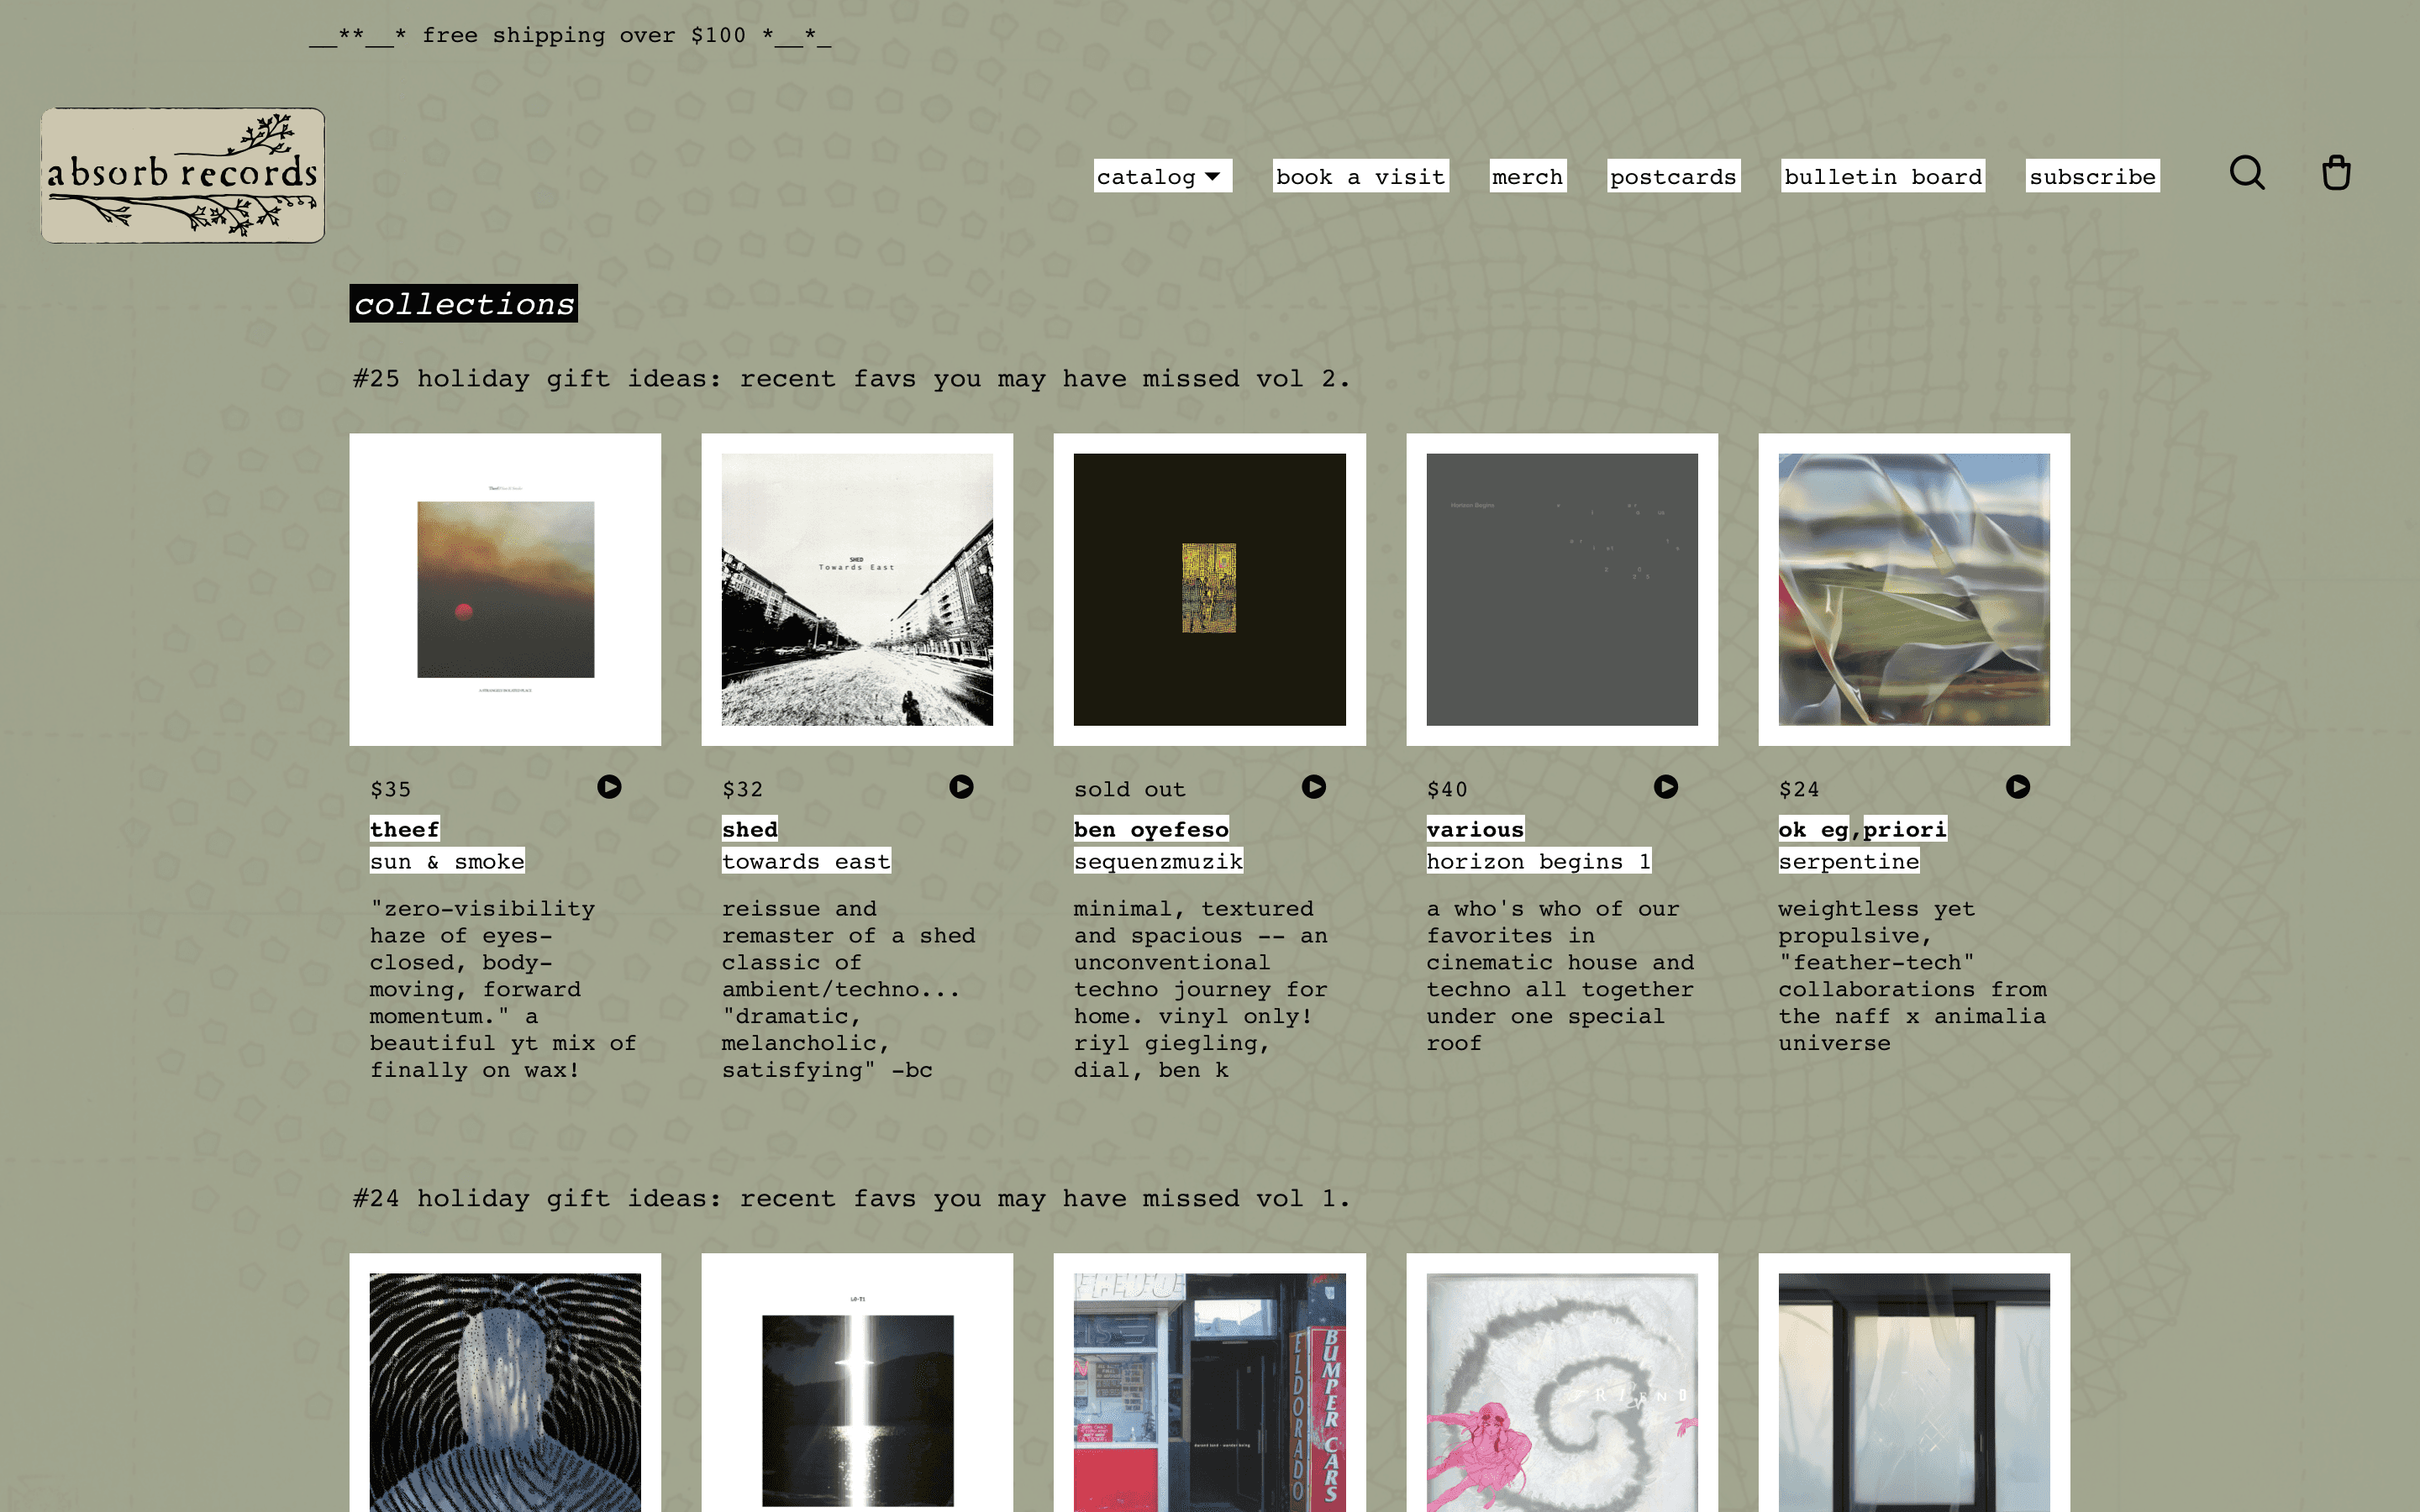
Task: Play preview for shed towards east
Action: point(961,787)
